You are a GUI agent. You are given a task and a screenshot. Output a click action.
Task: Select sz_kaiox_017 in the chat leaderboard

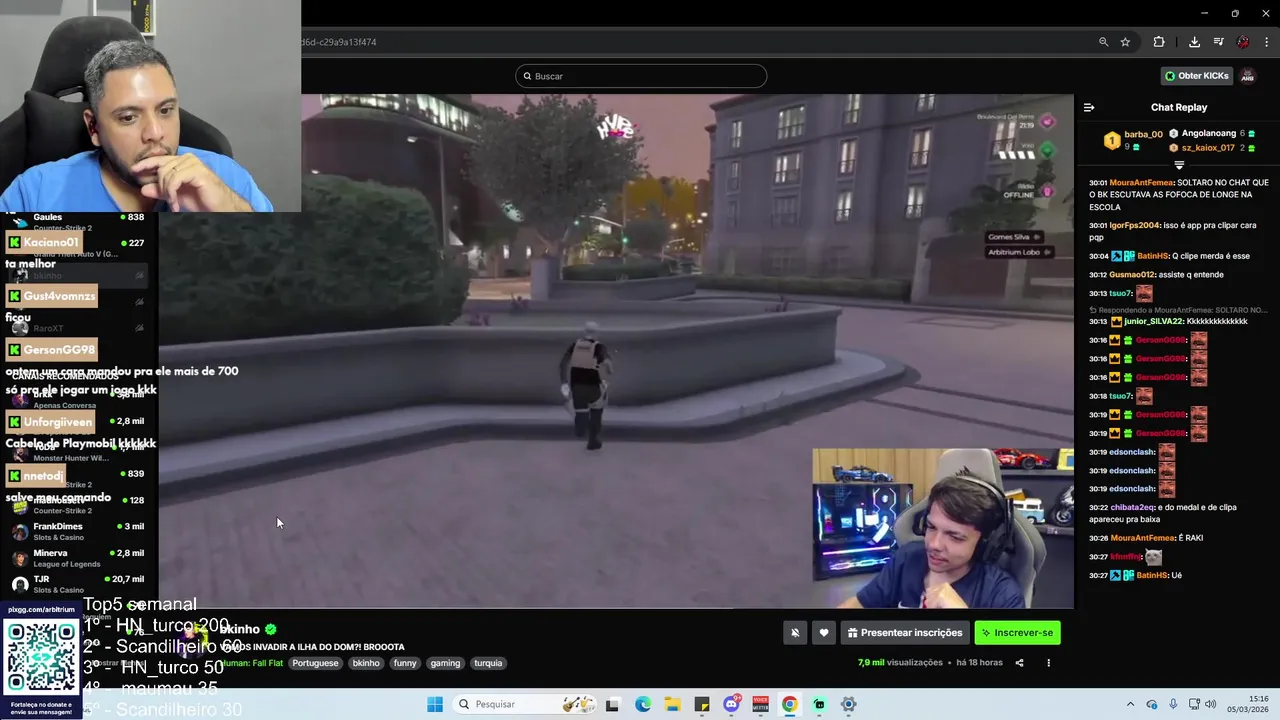[x=1208, y=148]
